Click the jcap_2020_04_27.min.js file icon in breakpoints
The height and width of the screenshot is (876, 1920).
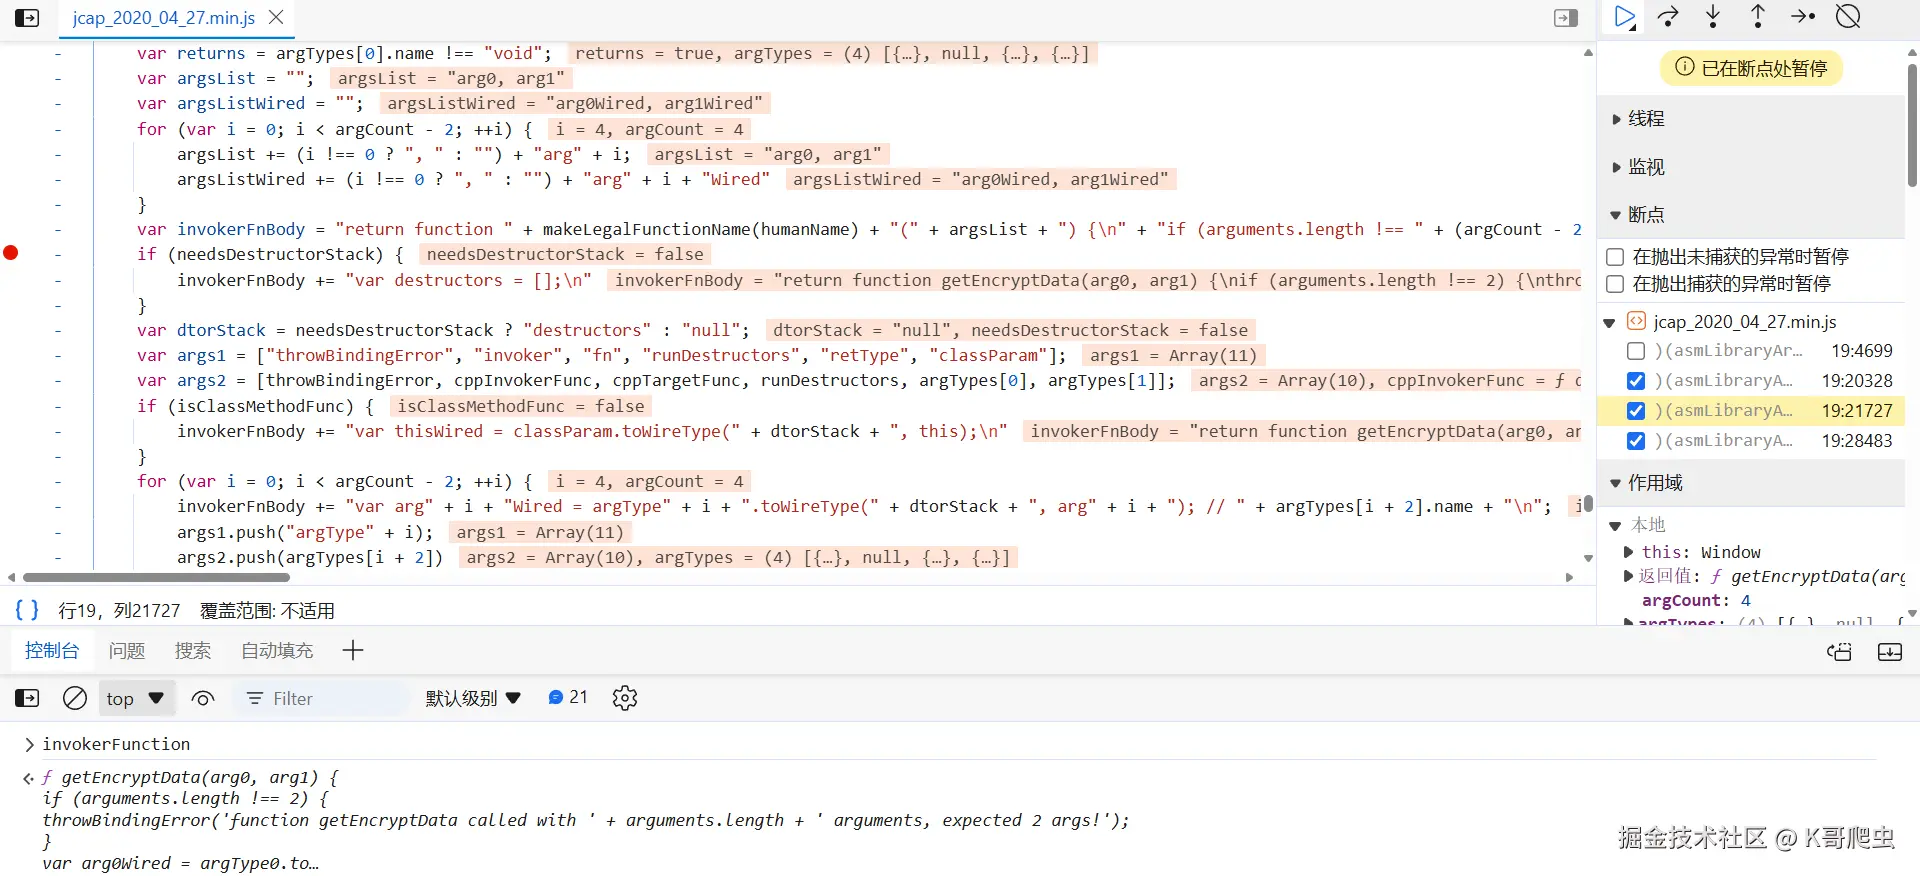(x=1636, y=321)
